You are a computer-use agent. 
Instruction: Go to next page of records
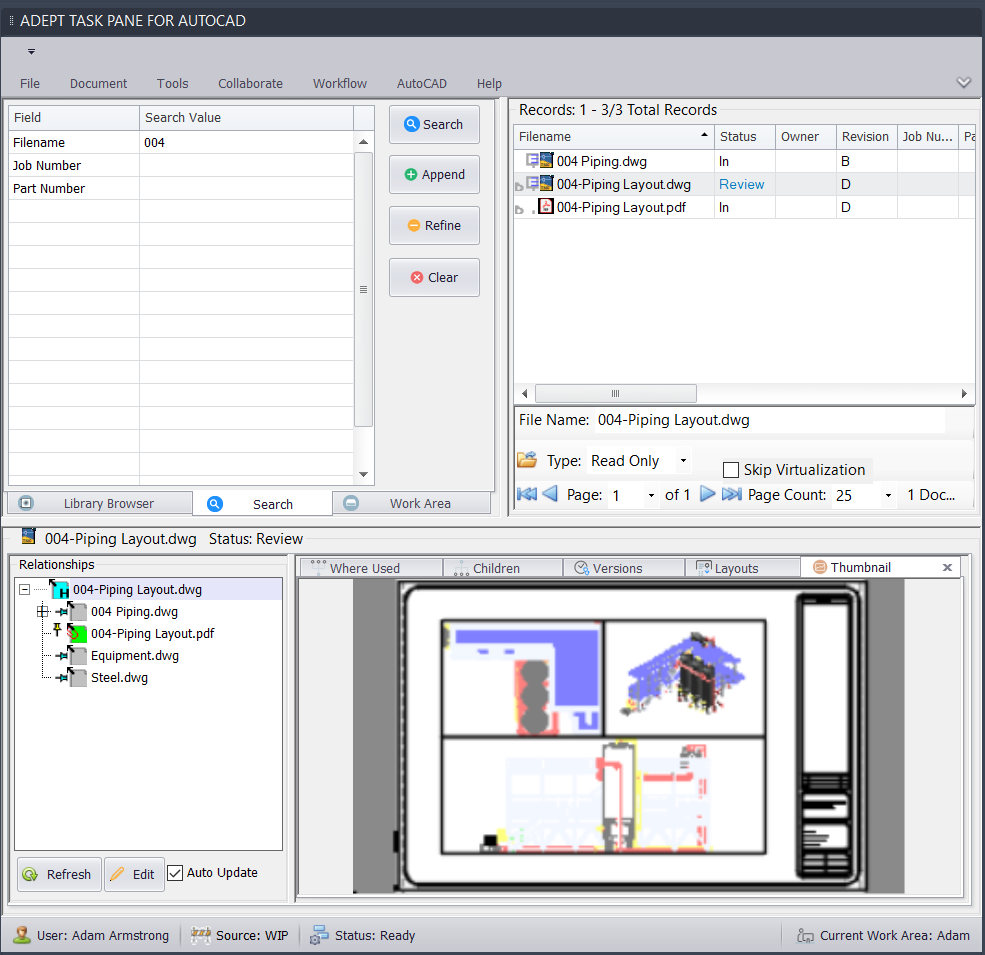coord(708,494)
